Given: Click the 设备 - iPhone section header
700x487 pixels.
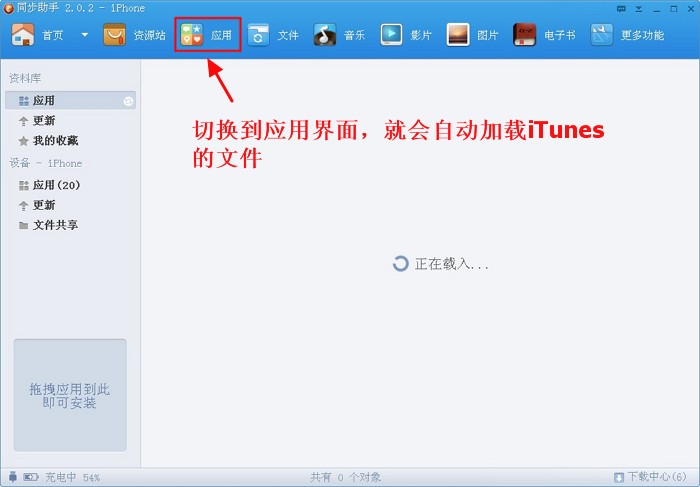Looking at the screenshot, I should 46,163.
